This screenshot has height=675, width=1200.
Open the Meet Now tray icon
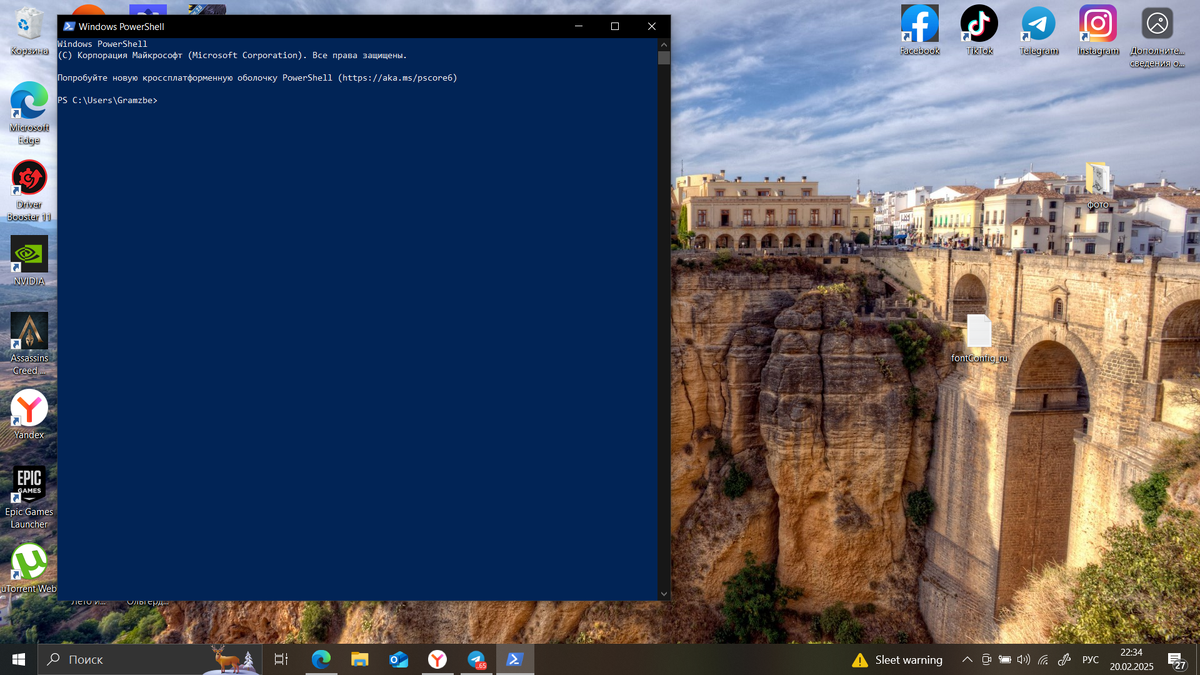pyautogui.click(x=986, y=660)
